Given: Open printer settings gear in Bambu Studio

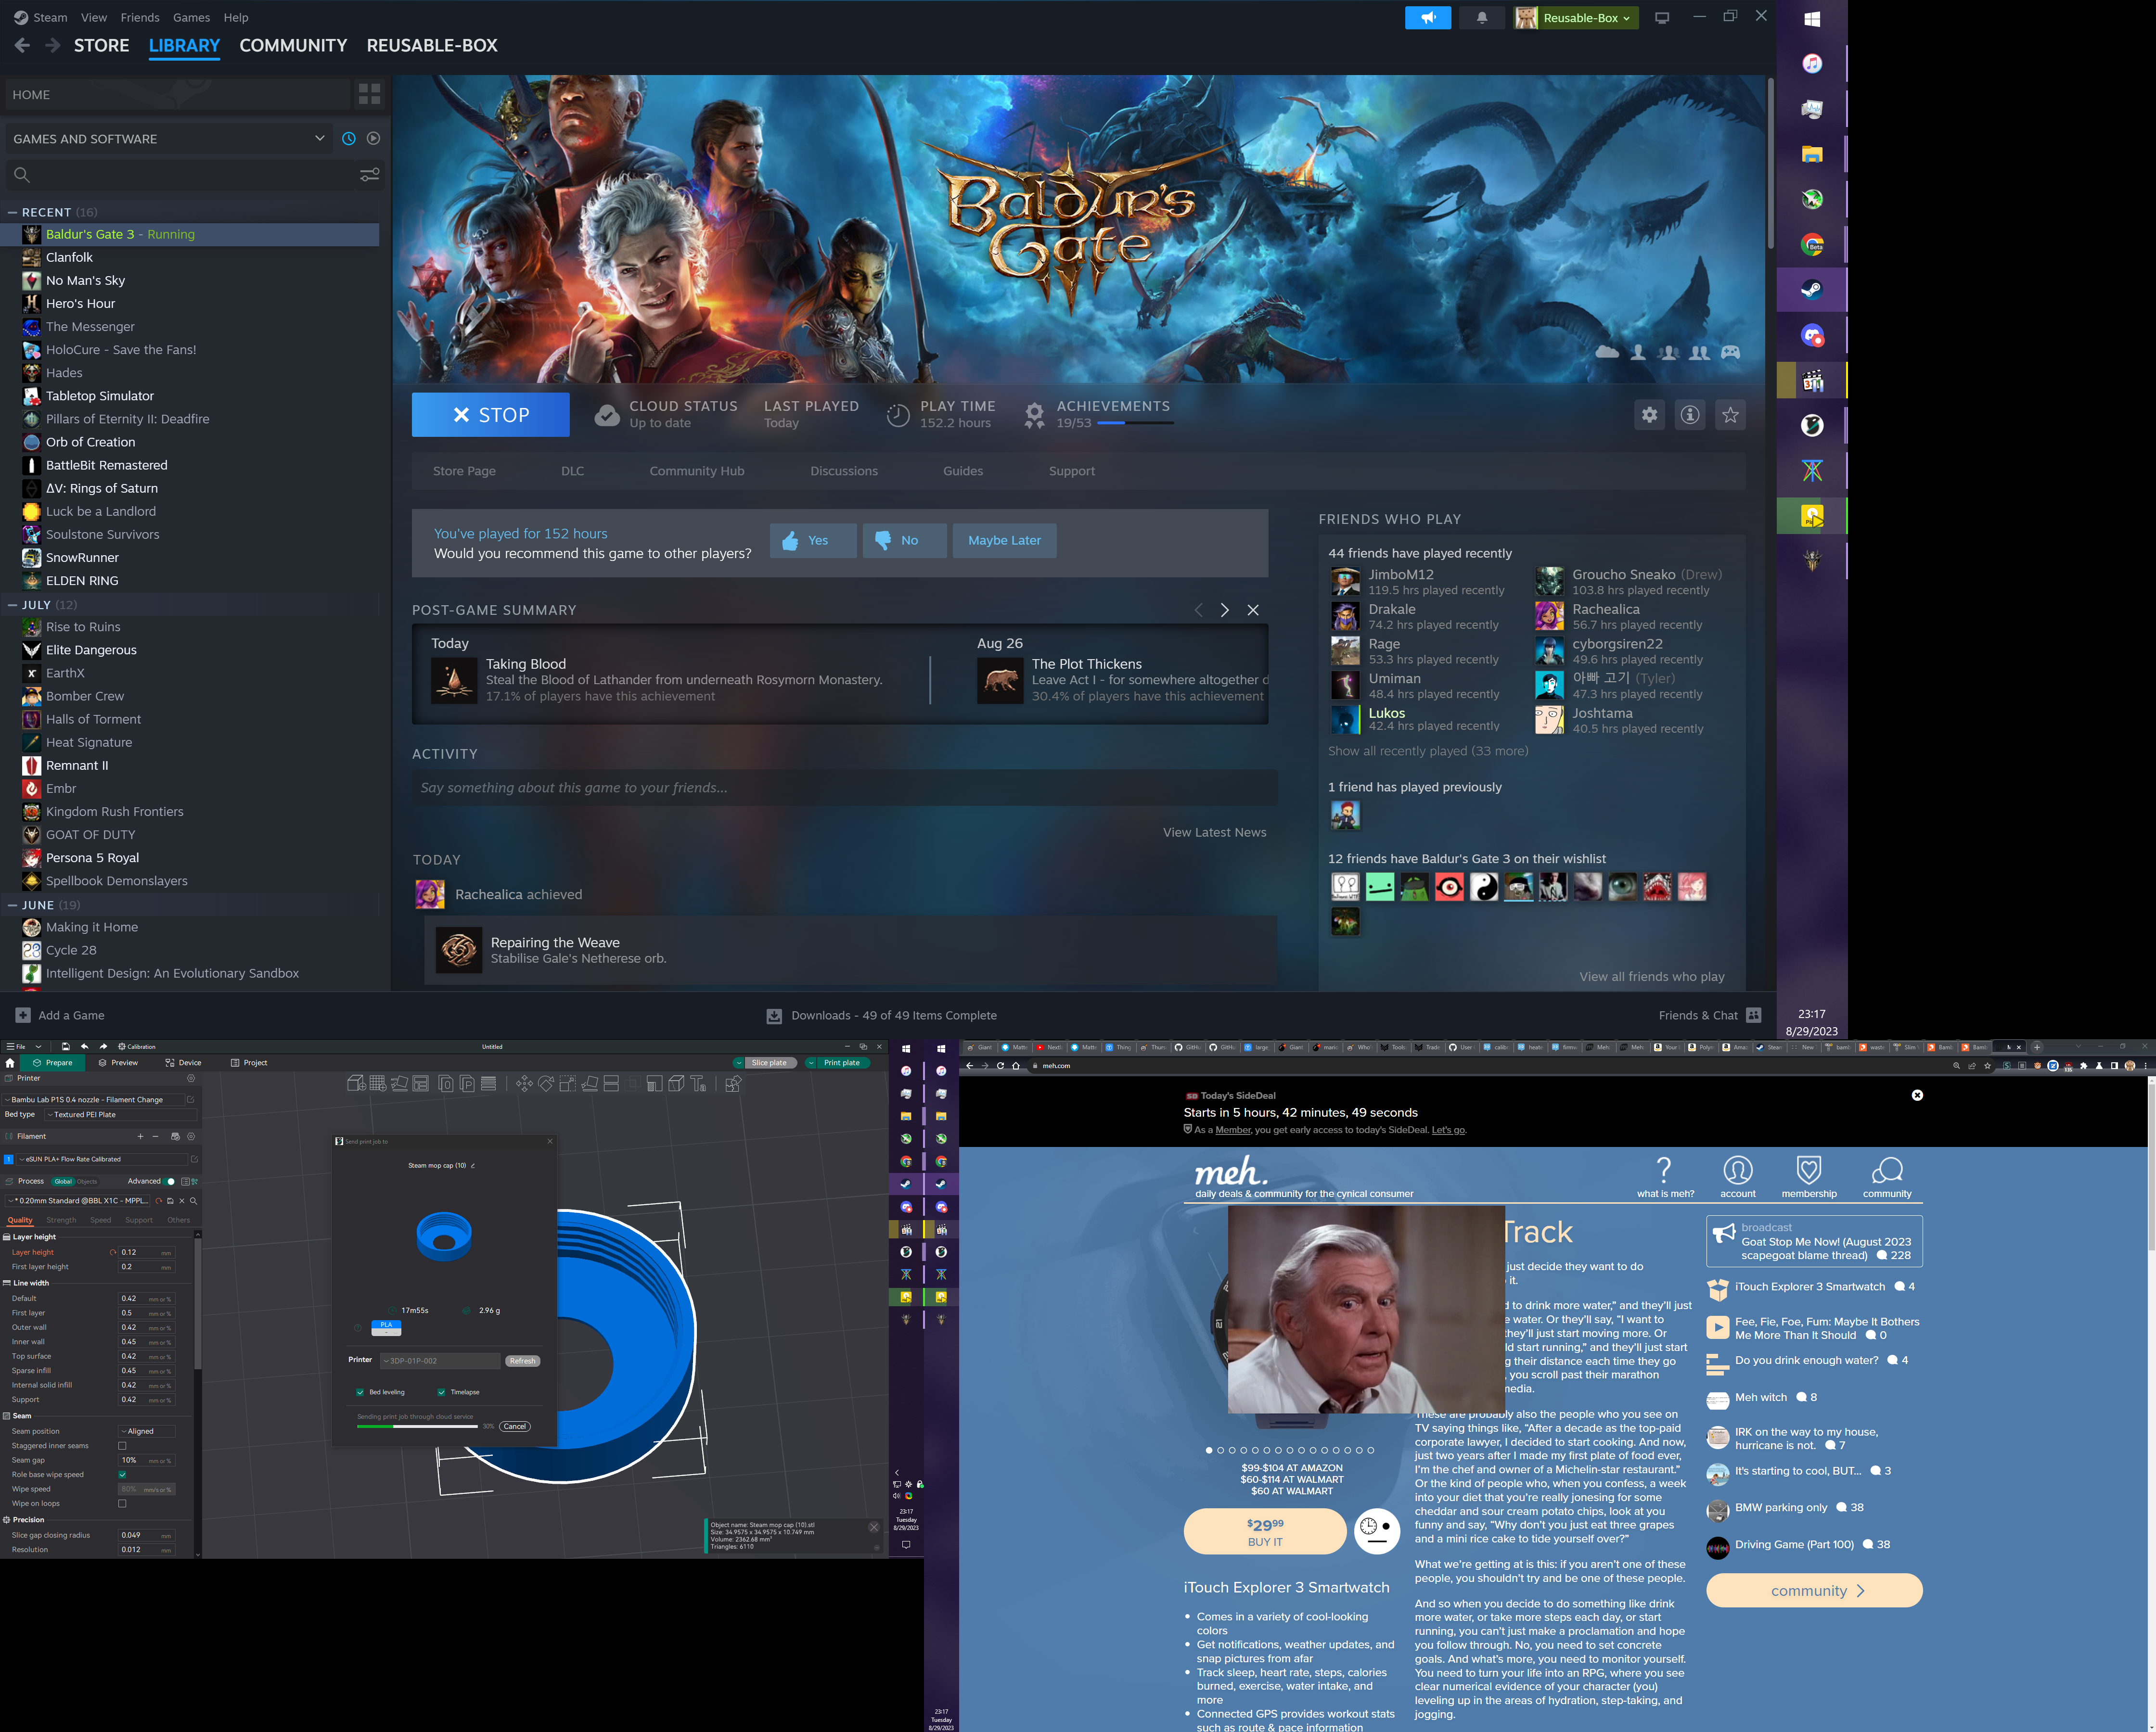Looking at the screenshot, I should point(191,1078).
